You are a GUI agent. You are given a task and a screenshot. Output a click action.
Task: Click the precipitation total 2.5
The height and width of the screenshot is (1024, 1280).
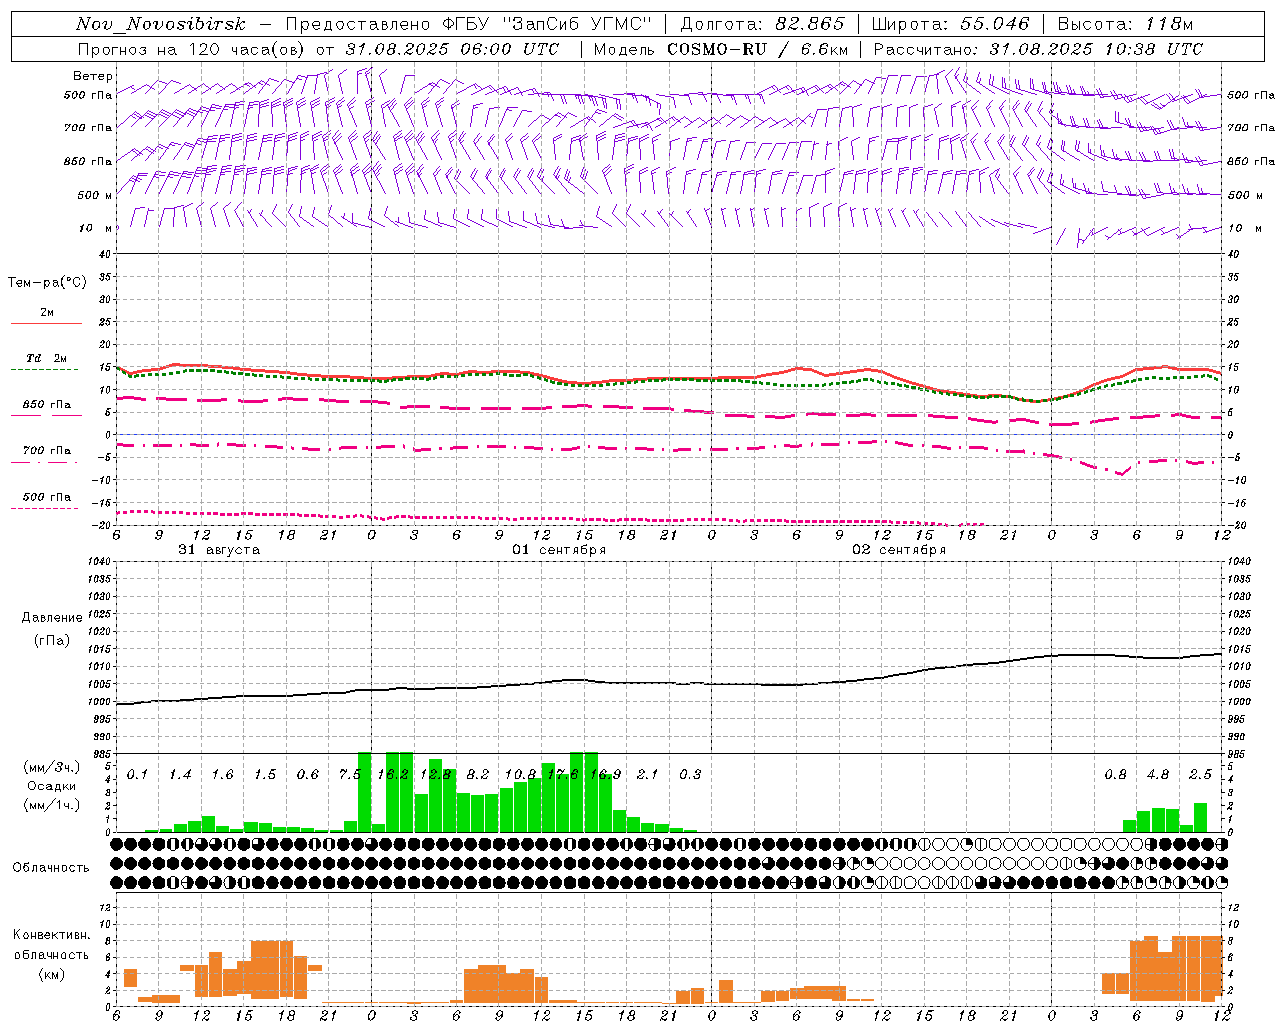(1200, 775)
